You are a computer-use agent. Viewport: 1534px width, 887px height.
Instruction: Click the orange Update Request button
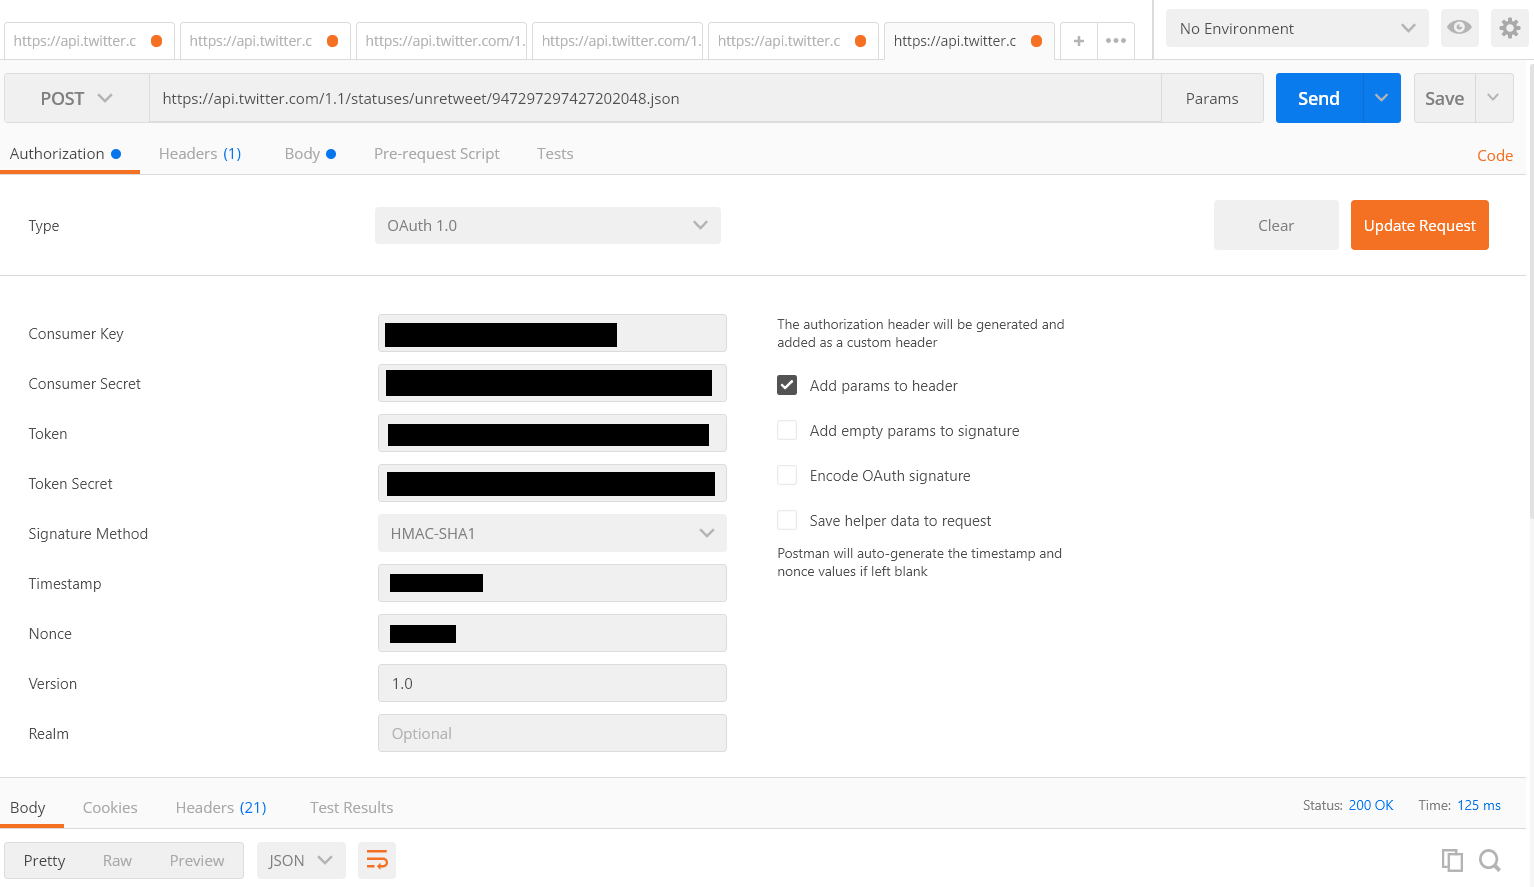point(1419,225)
